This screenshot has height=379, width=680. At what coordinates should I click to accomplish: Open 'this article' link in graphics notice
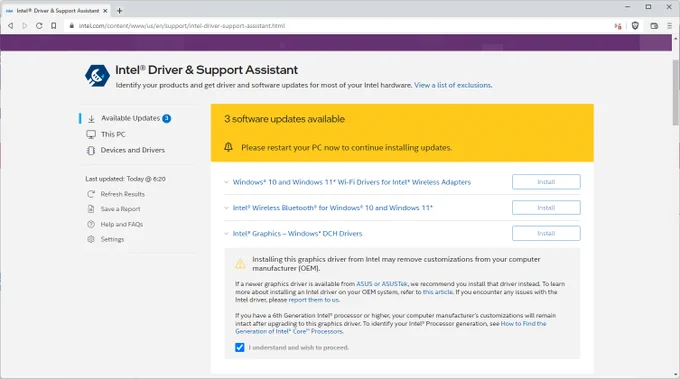(438, 292)
